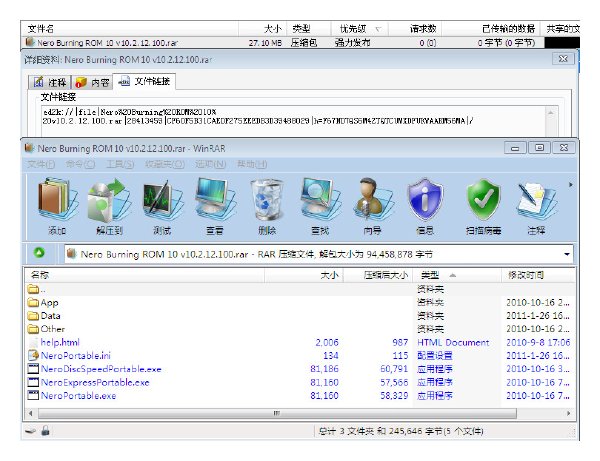Click the 文件名 column header in top list

coord(130,29)
